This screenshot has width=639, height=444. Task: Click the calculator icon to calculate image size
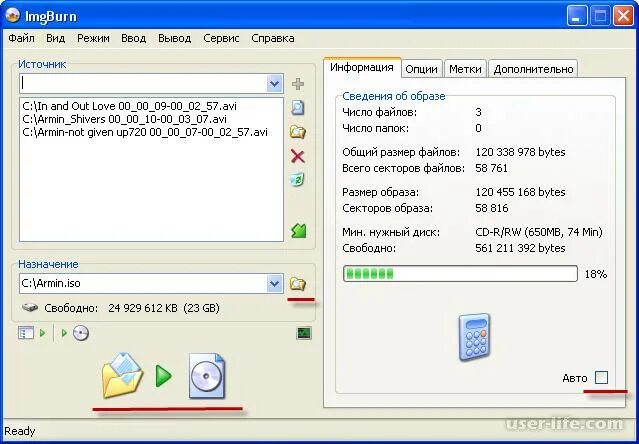coord(474,337)
